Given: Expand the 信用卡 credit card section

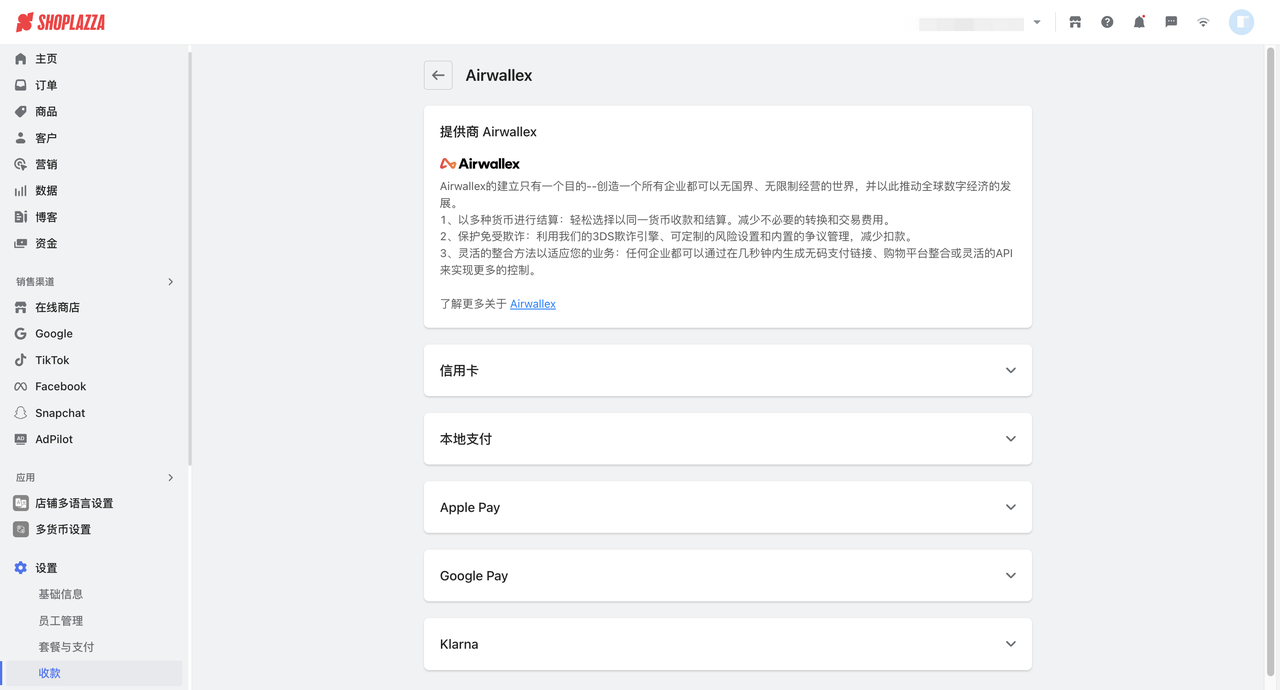Looking at the screenshot, I should (x=728, y=370).
